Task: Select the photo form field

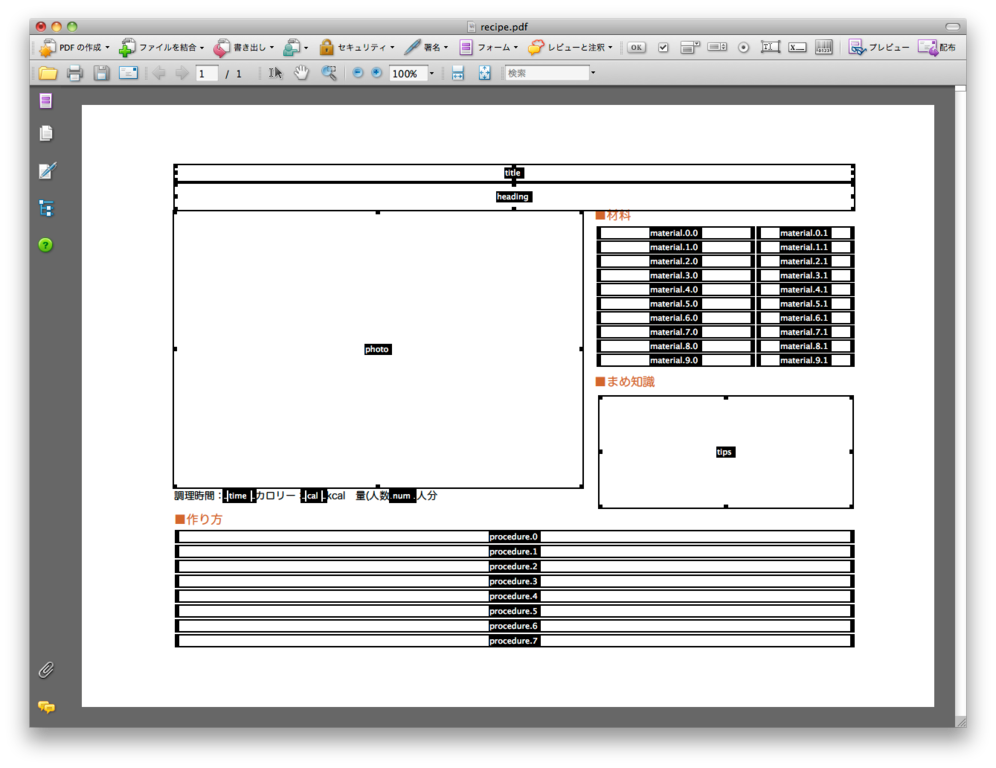Action: point(378,349)
